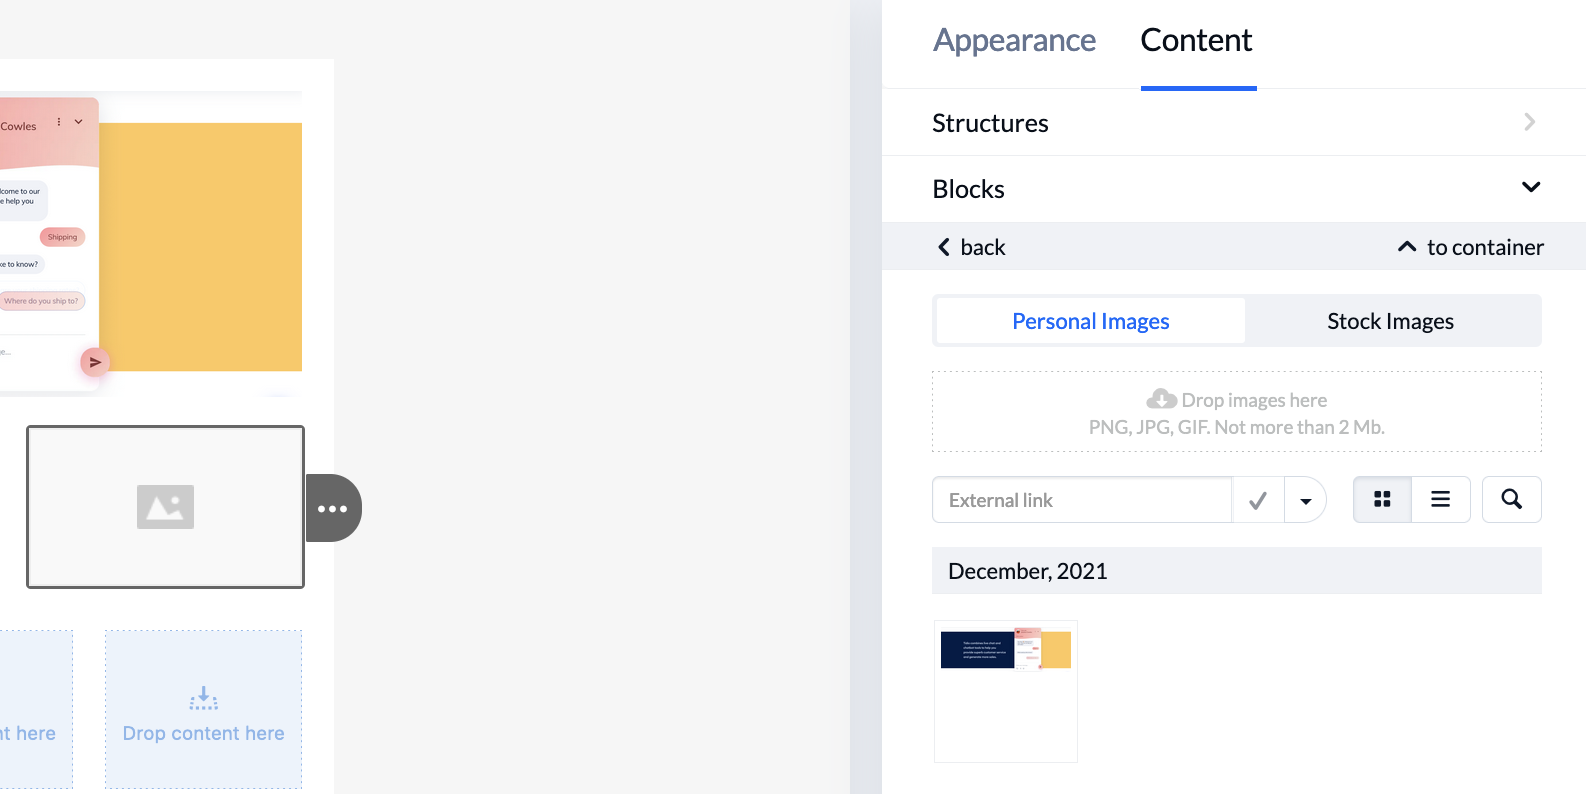Screen dimensions: 1586x794
Task: Switch to the Appearance tab
Action: [1014, 40]
